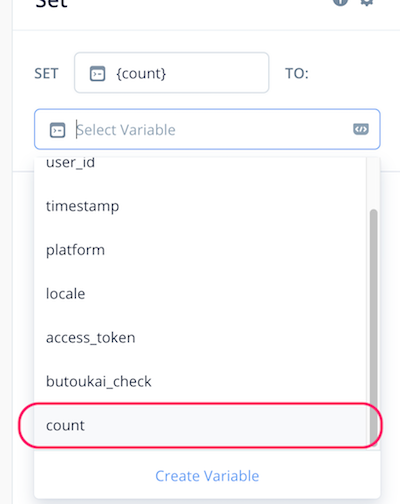
Task: Click the Set panel heading
Action: [52, 3]
